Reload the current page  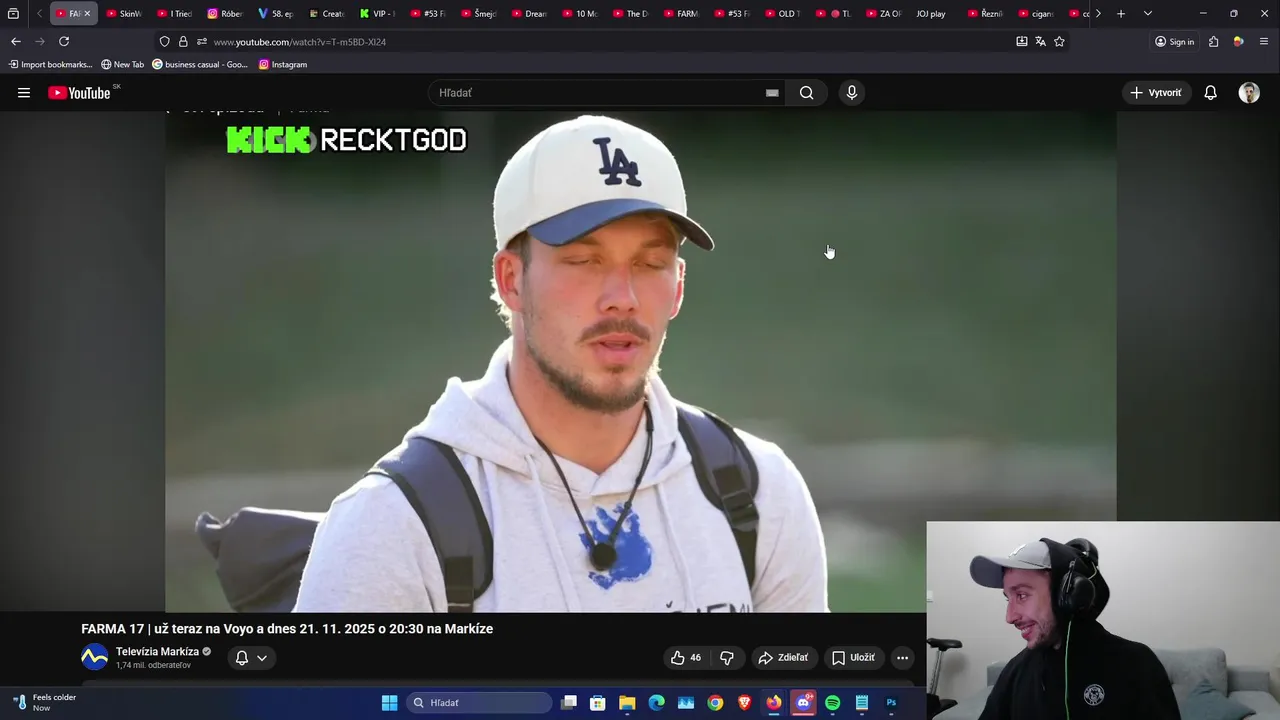[64, 41]
